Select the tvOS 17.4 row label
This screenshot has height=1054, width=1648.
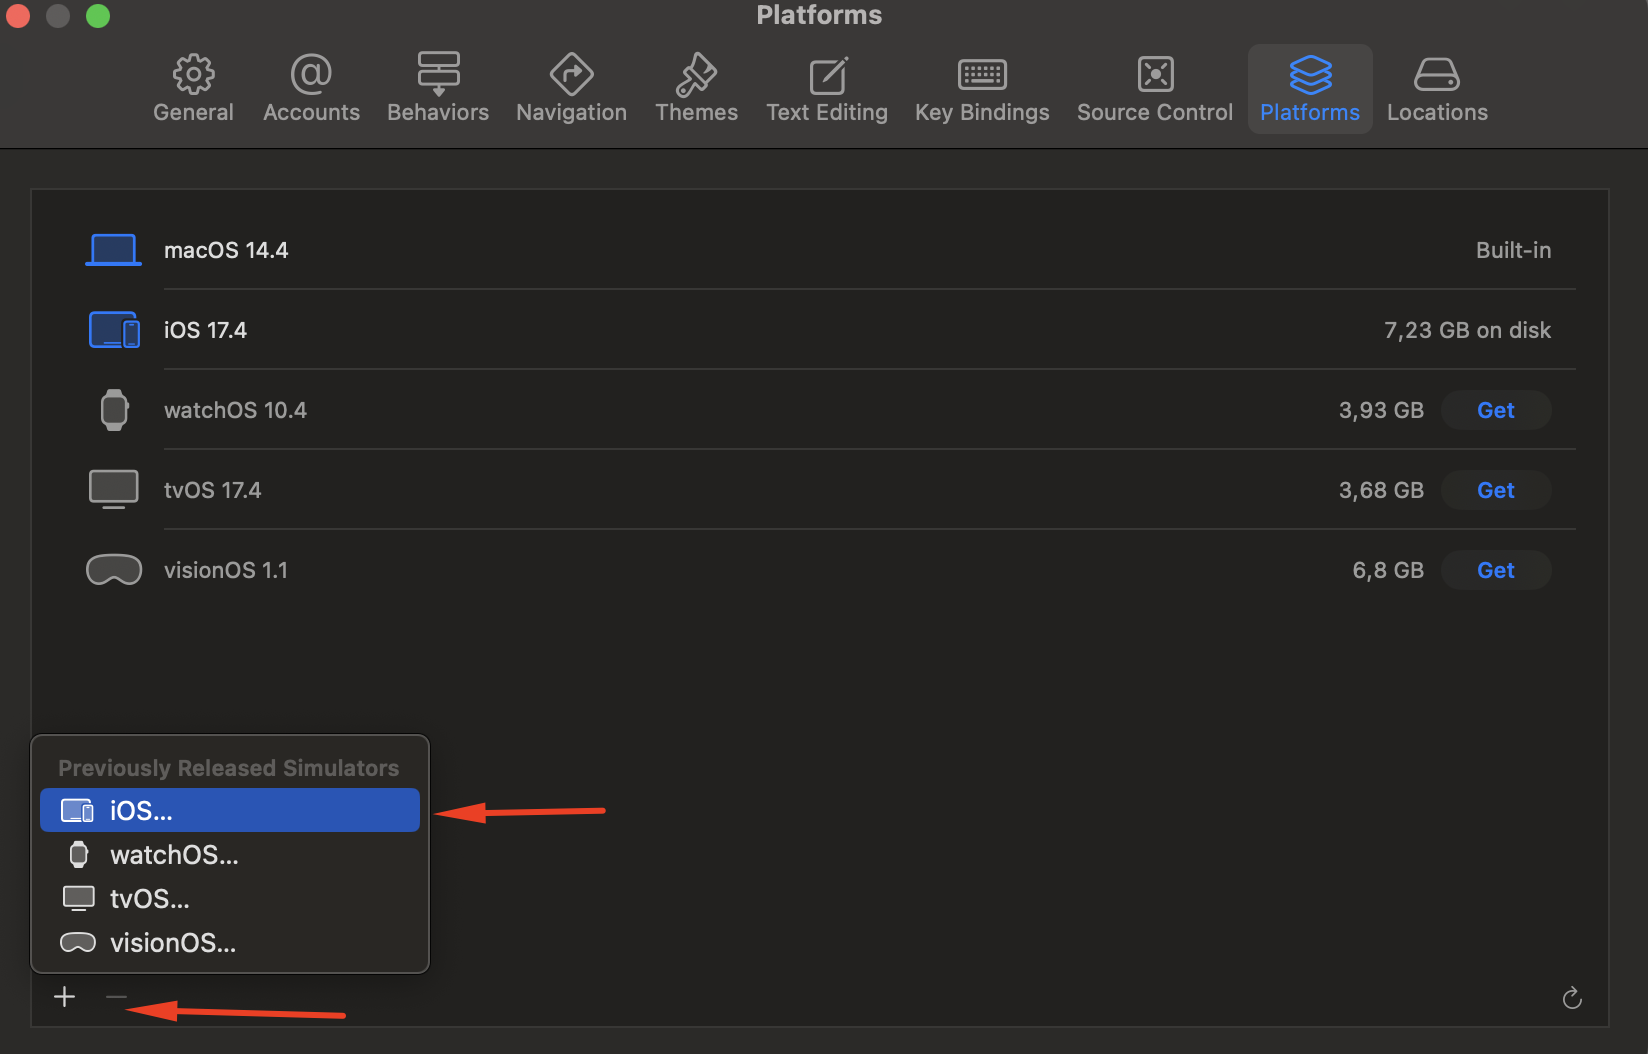[212, 490]
